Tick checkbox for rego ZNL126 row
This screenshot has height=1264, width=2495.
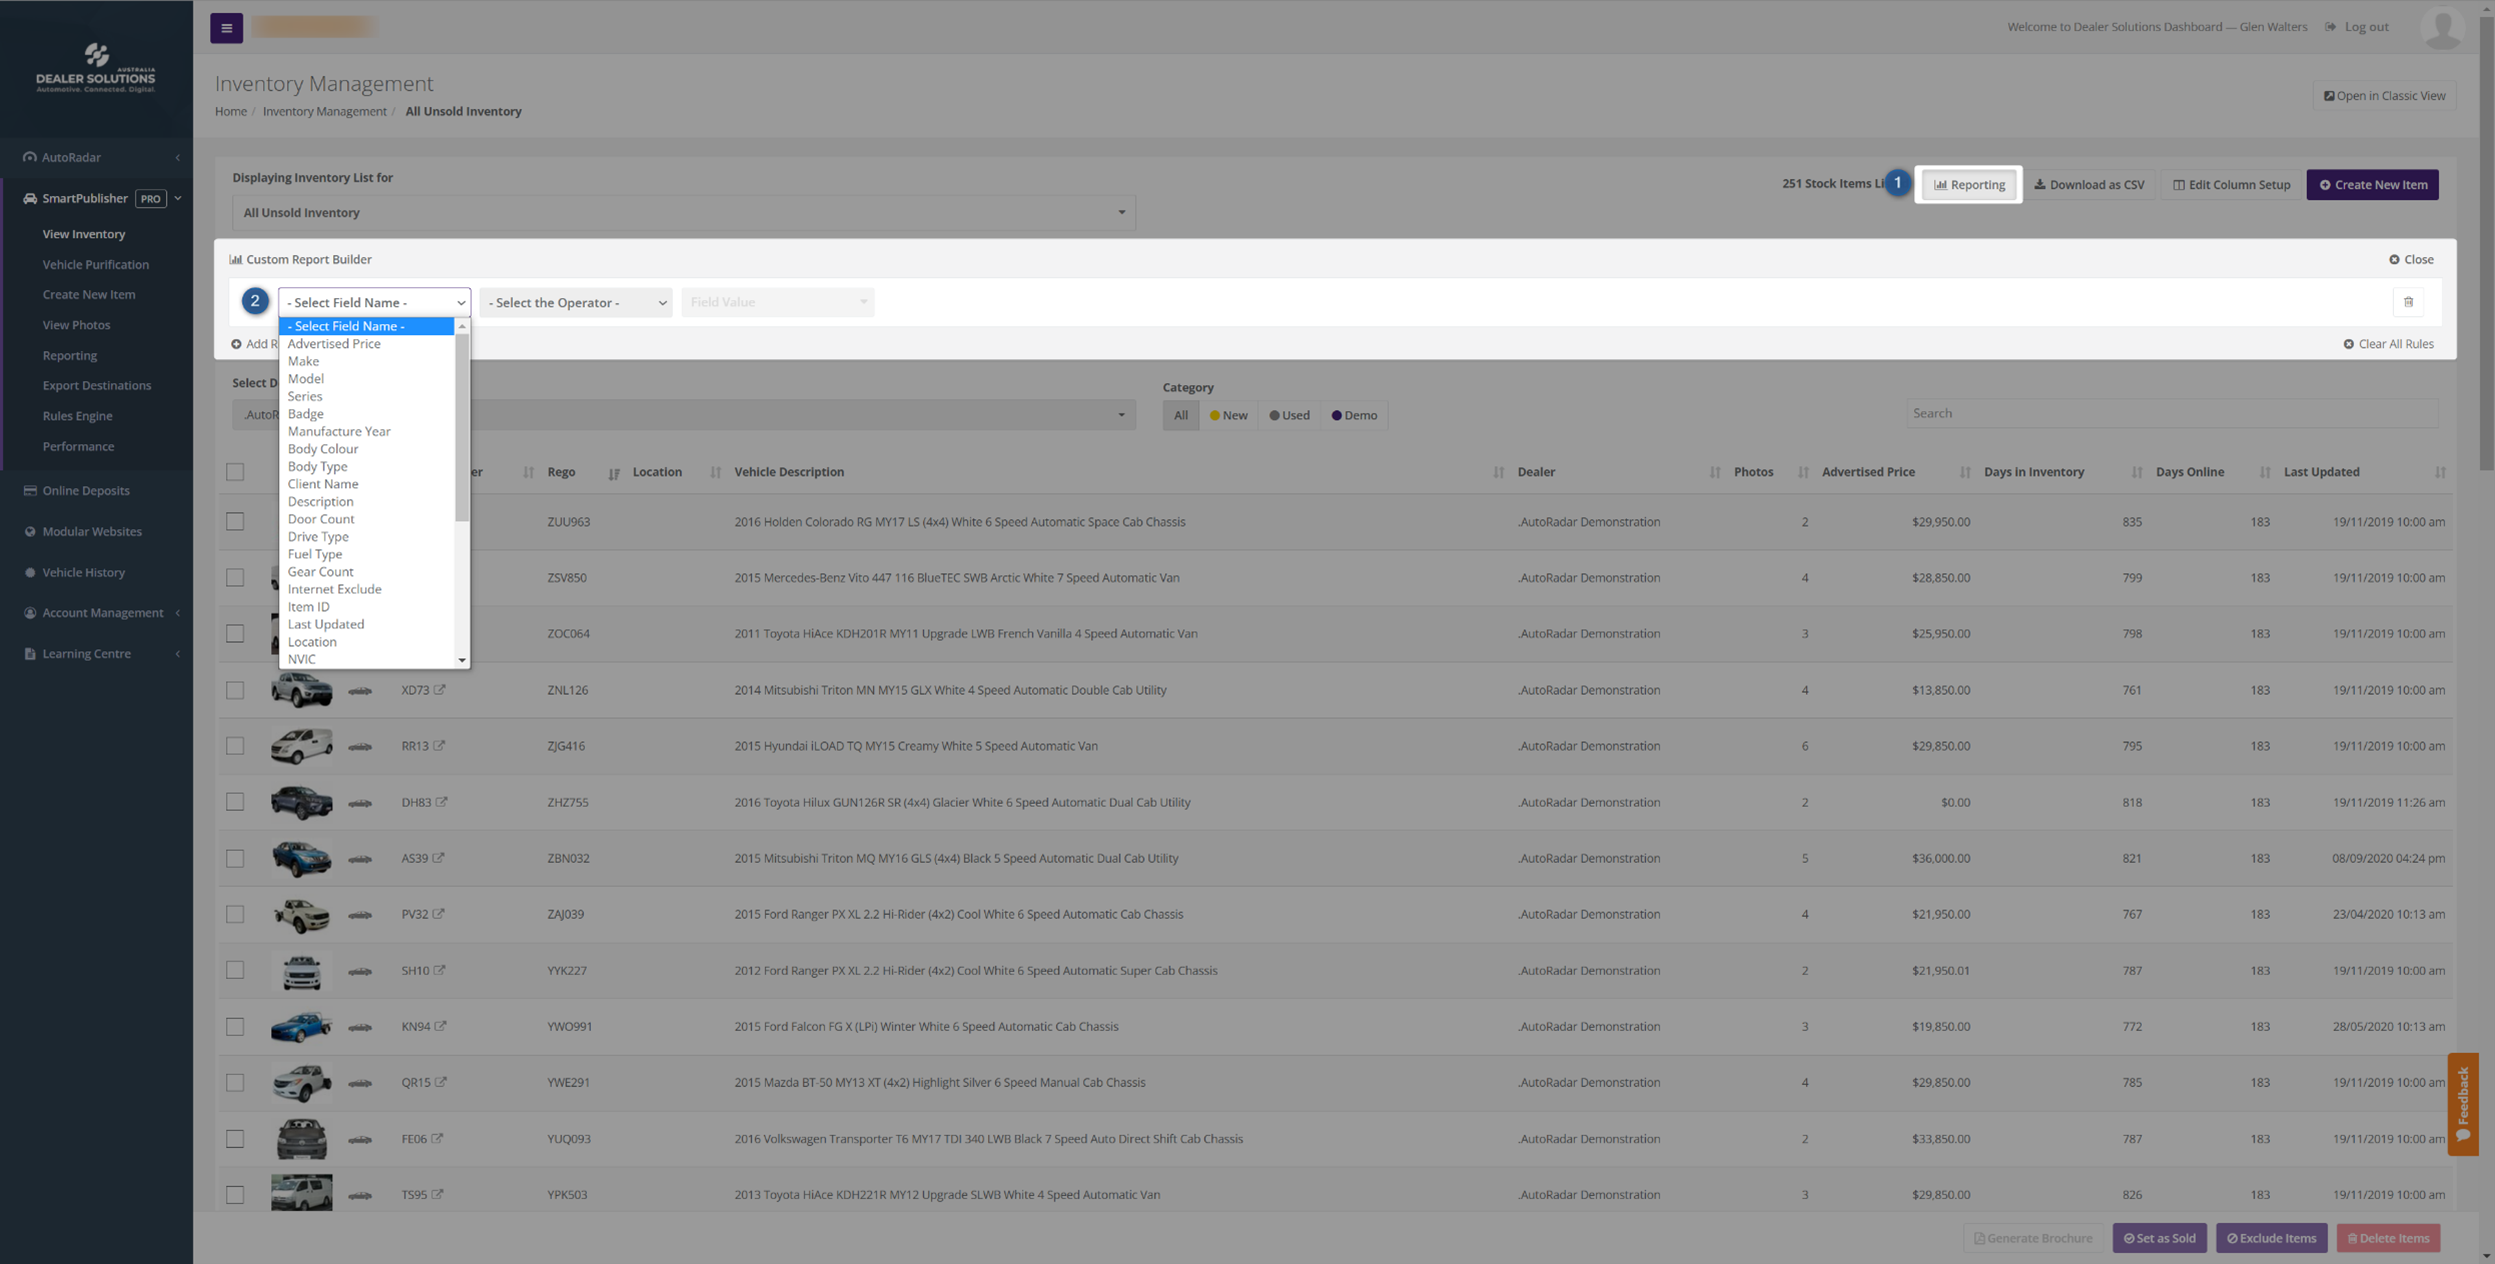(235, 690)
